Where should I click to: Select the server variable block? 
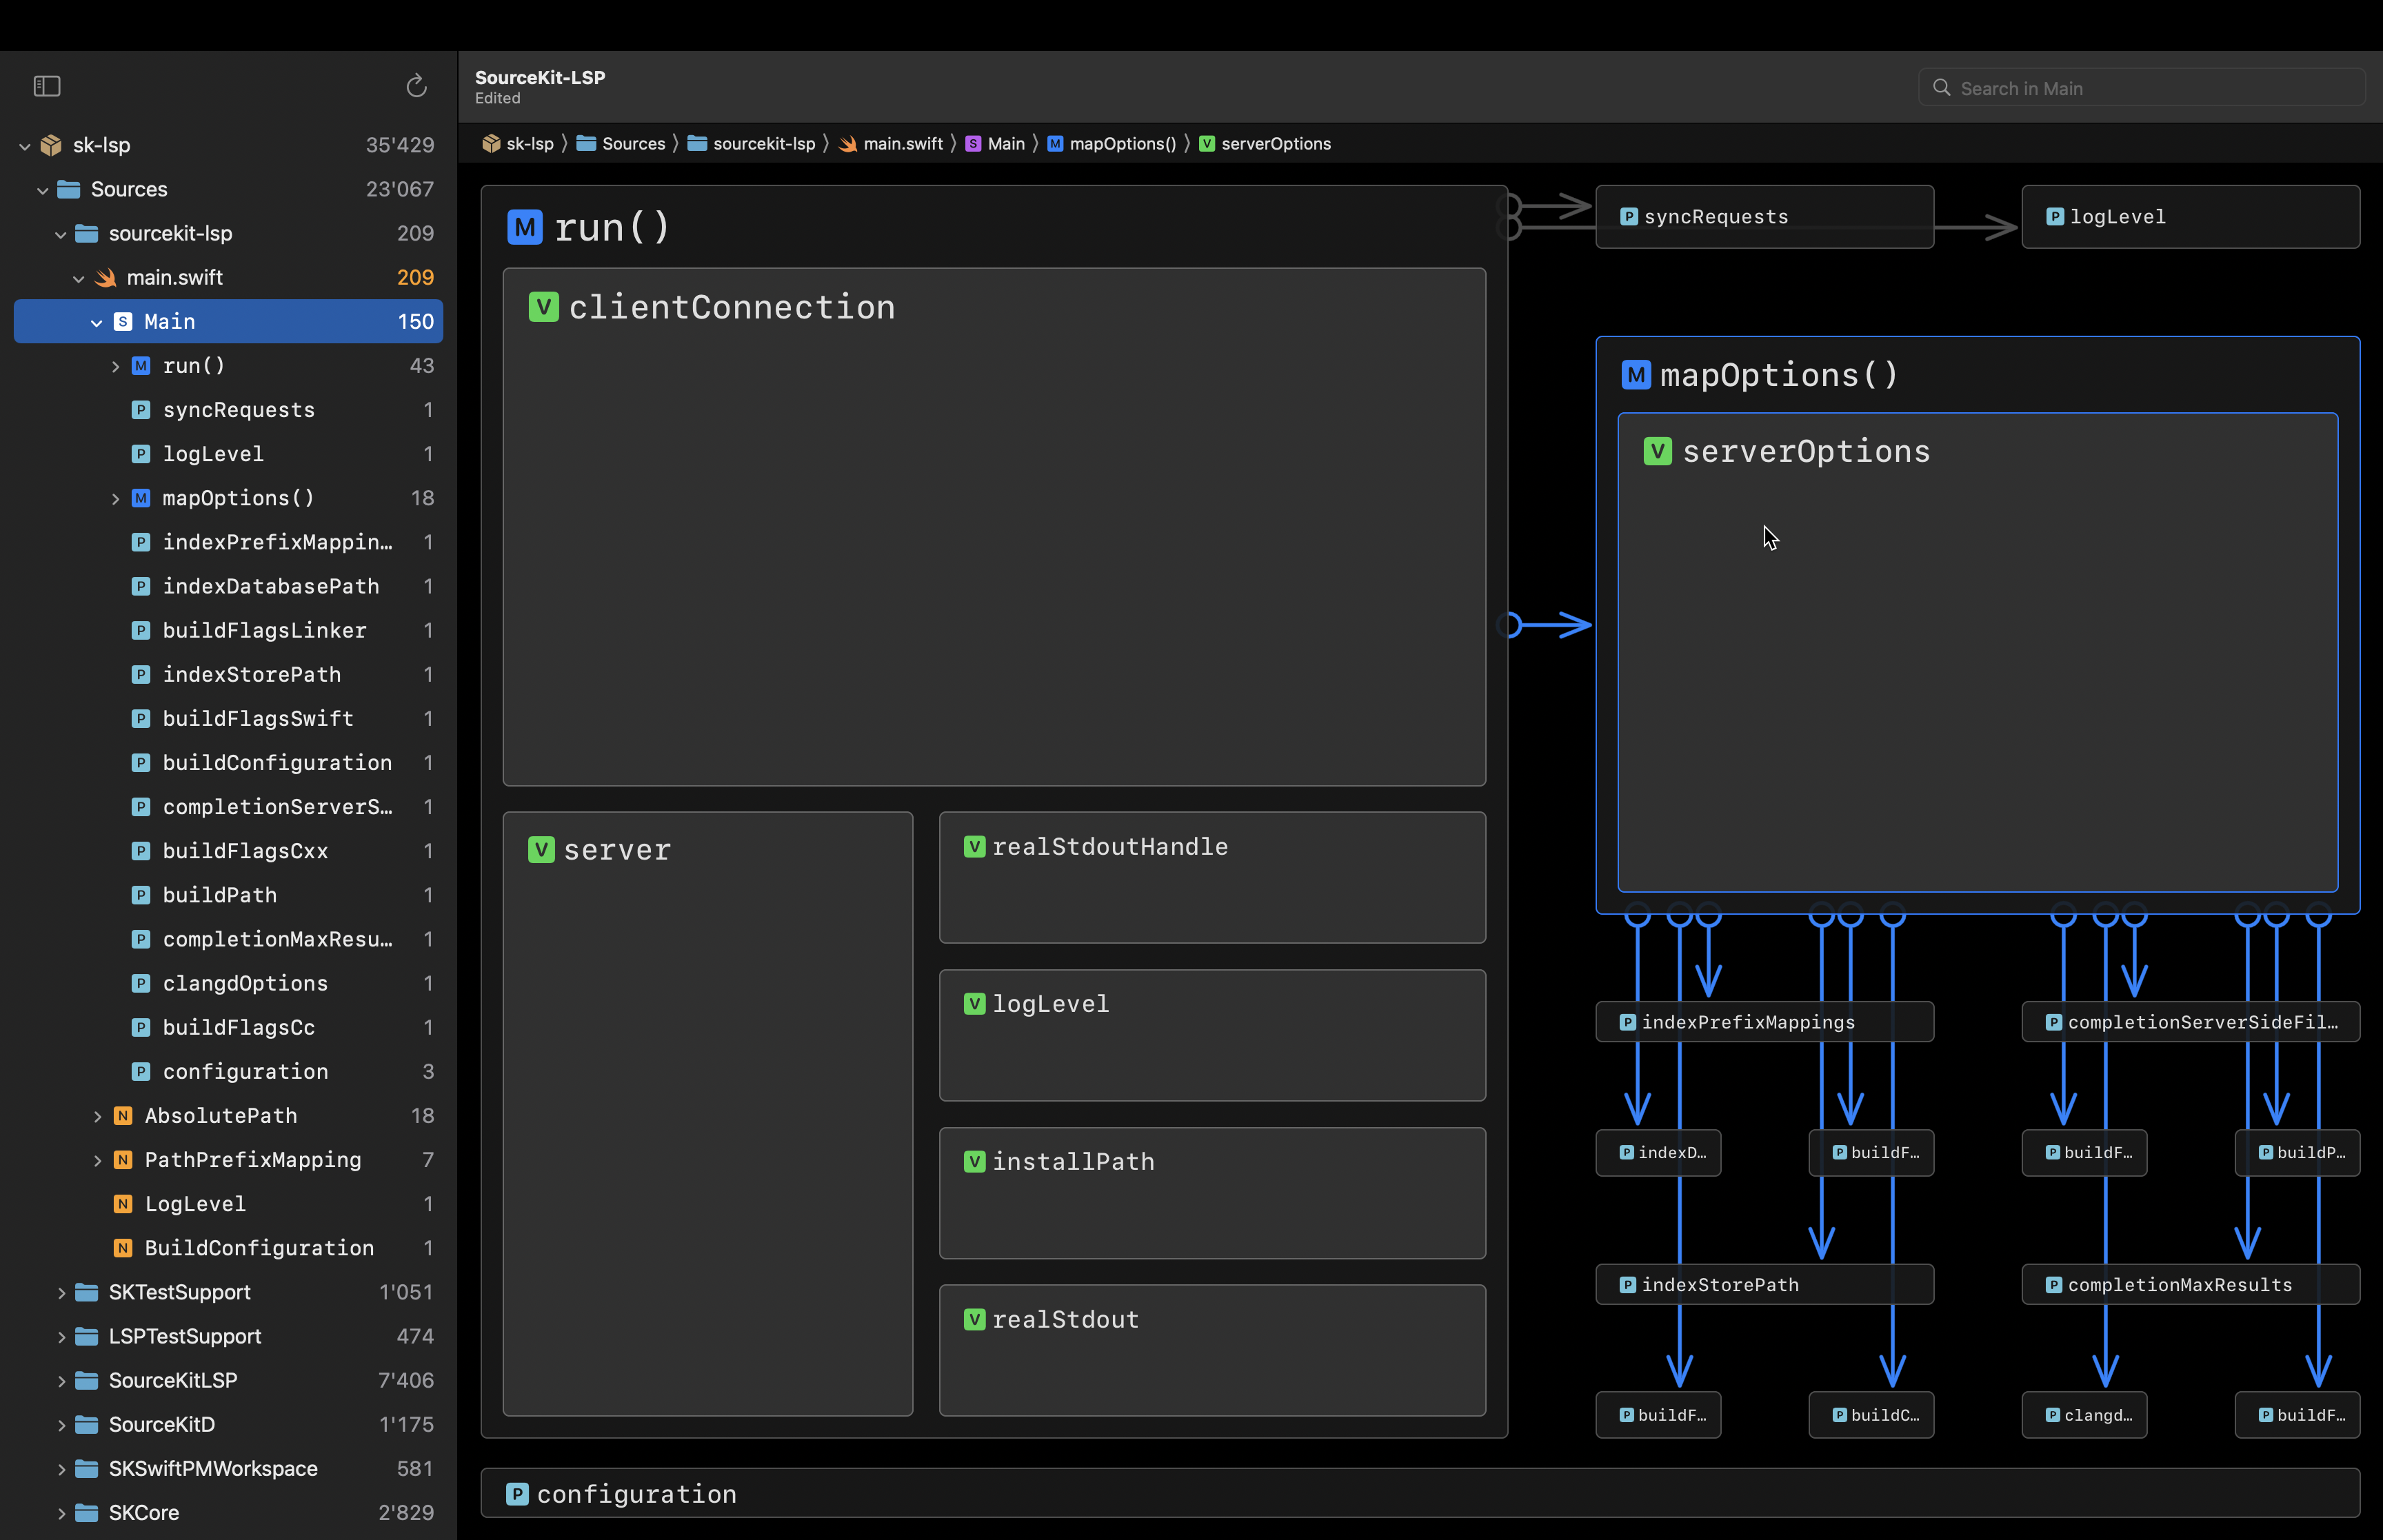(x=708, y=1113)
